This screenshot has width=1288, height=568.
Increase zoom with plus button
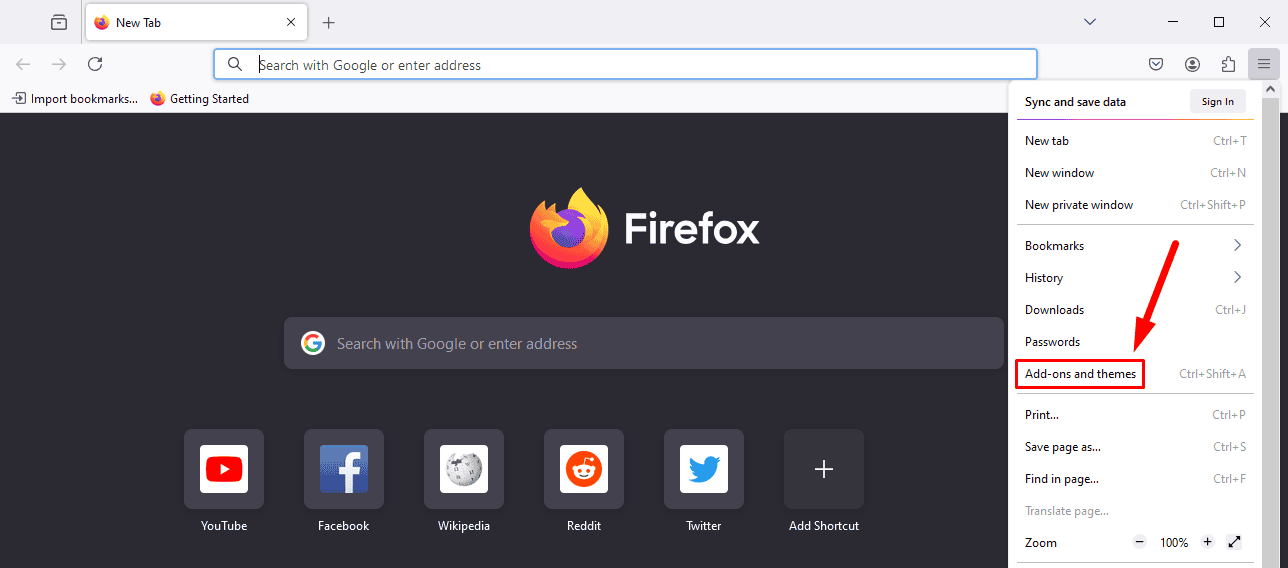[1207, 542]
